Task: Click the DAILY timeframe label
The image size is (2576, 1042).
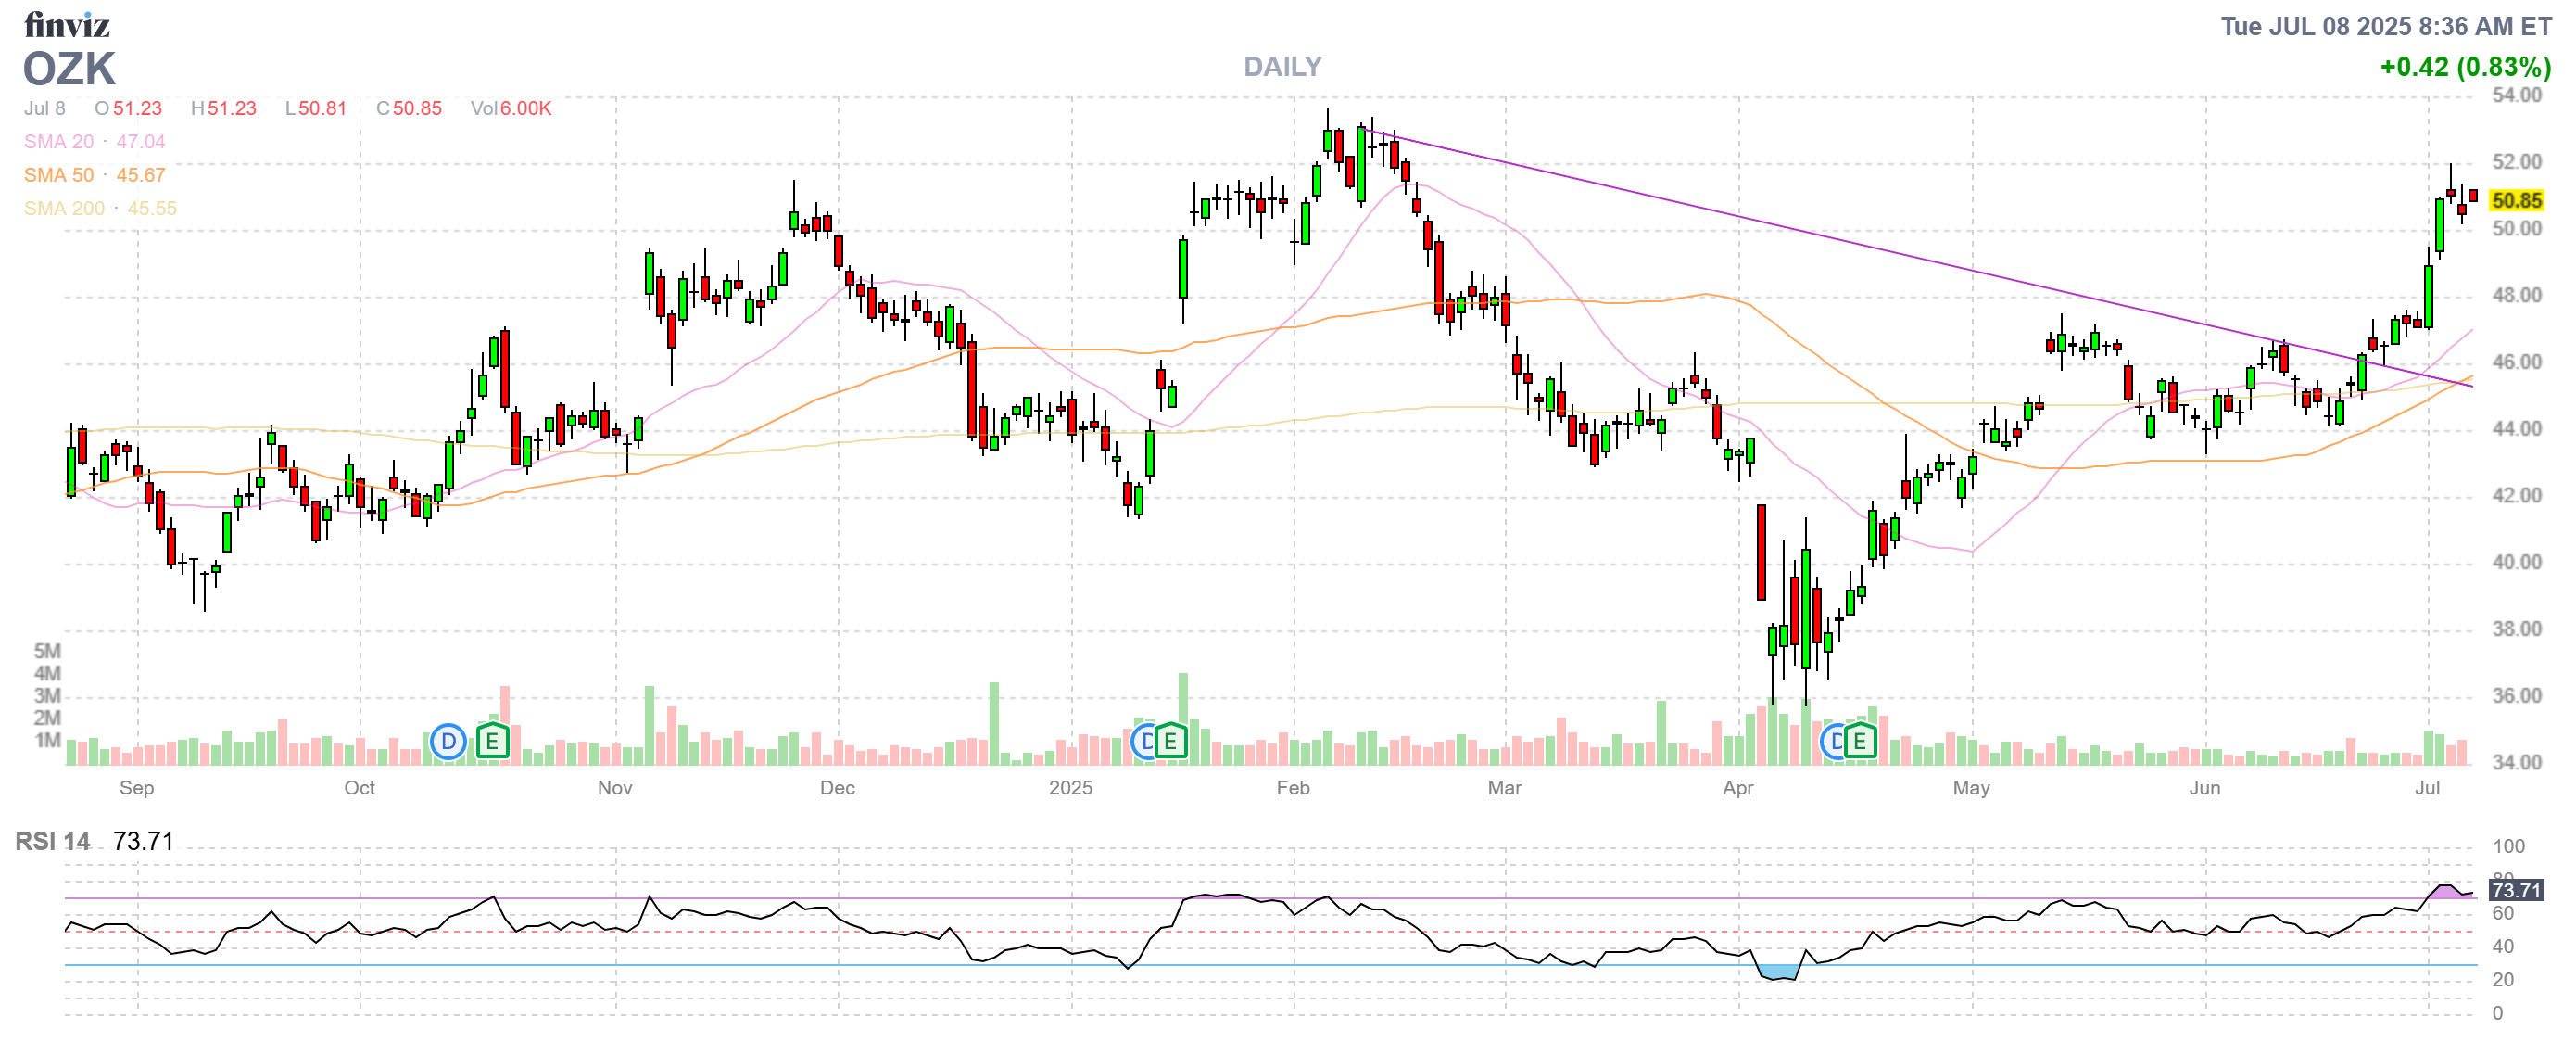Action: (1282, 67)
